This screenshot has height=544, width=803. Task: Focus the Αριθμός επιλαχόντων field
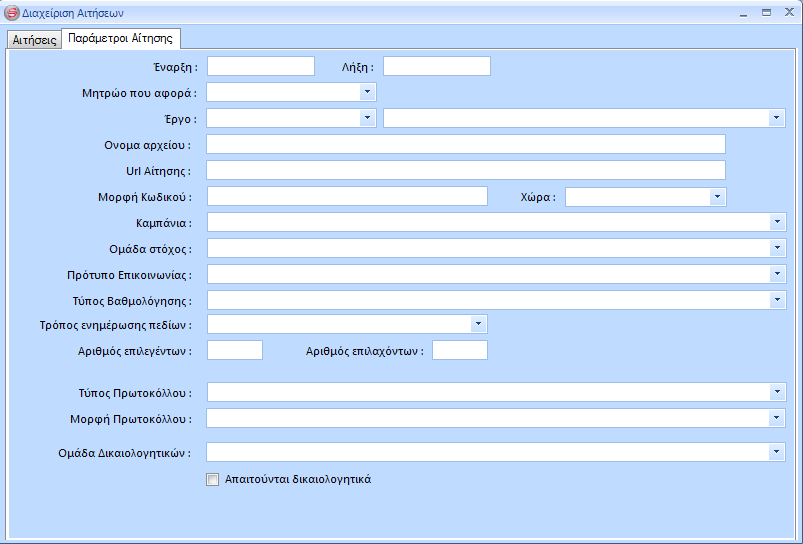pos(459,350)
